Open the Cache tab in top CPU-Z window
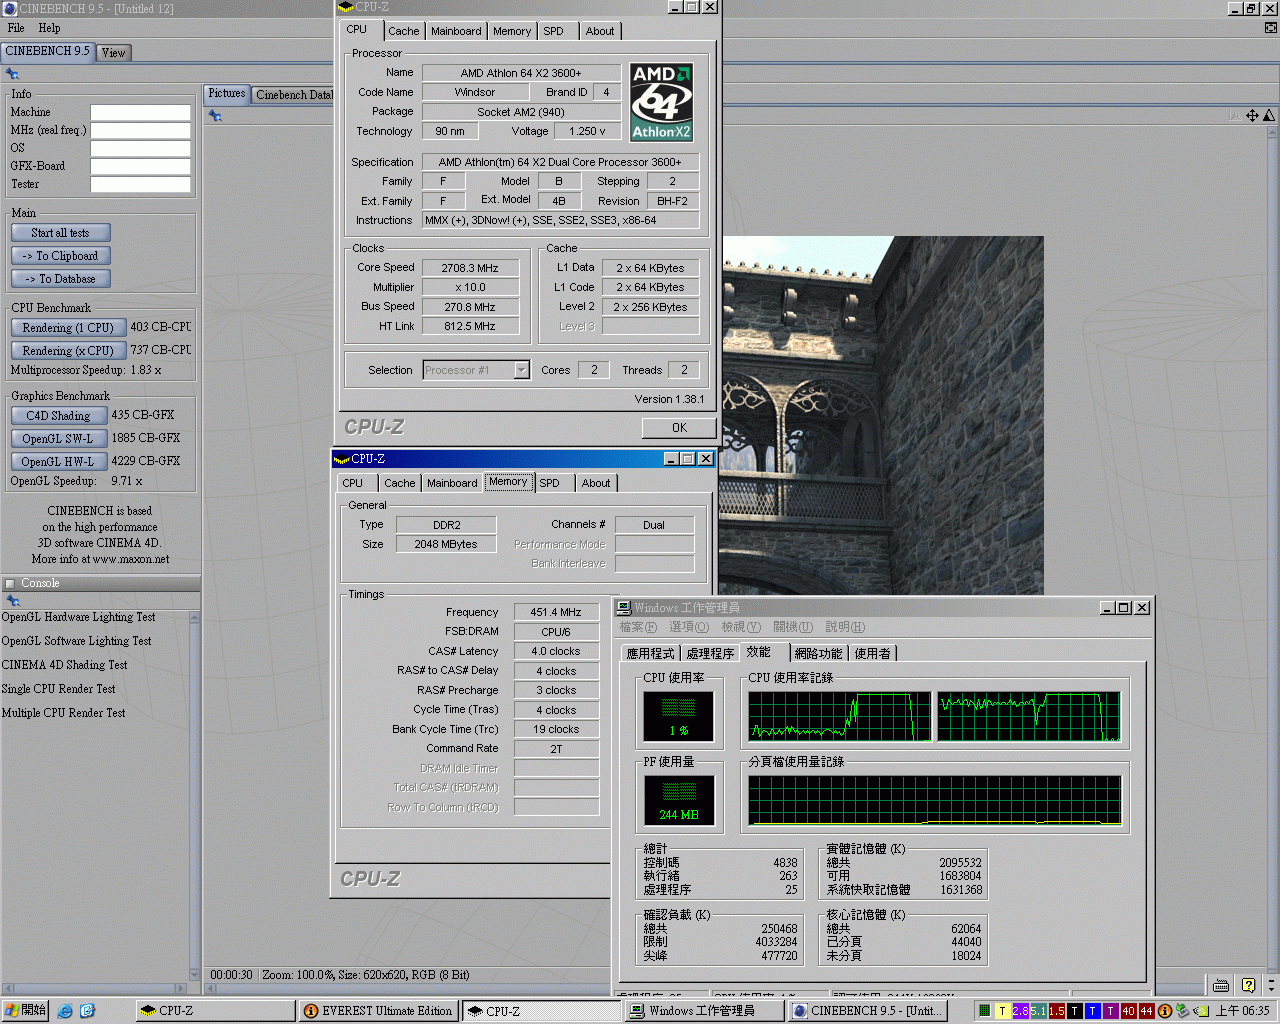Screen dimensions: 1280x1024 [404, 31]
